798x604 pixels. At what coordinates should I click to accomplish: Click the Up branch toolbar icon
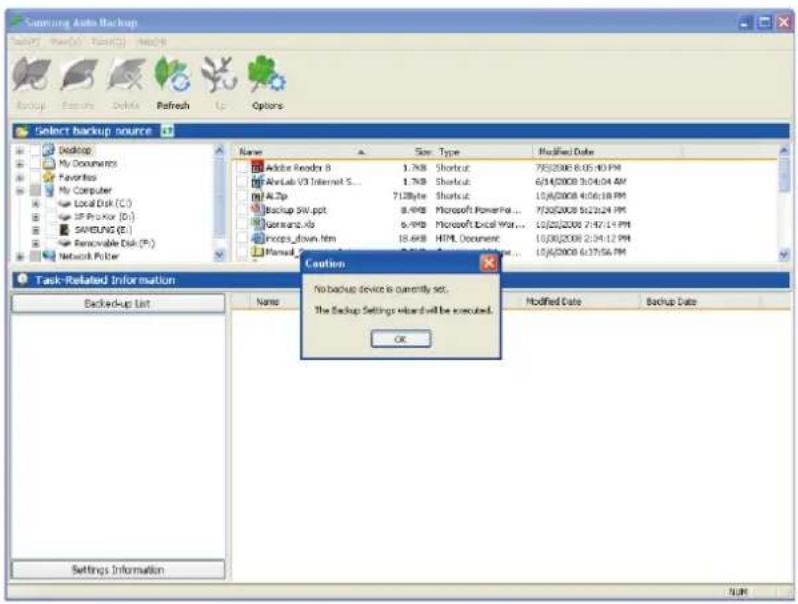coord(219,75)
